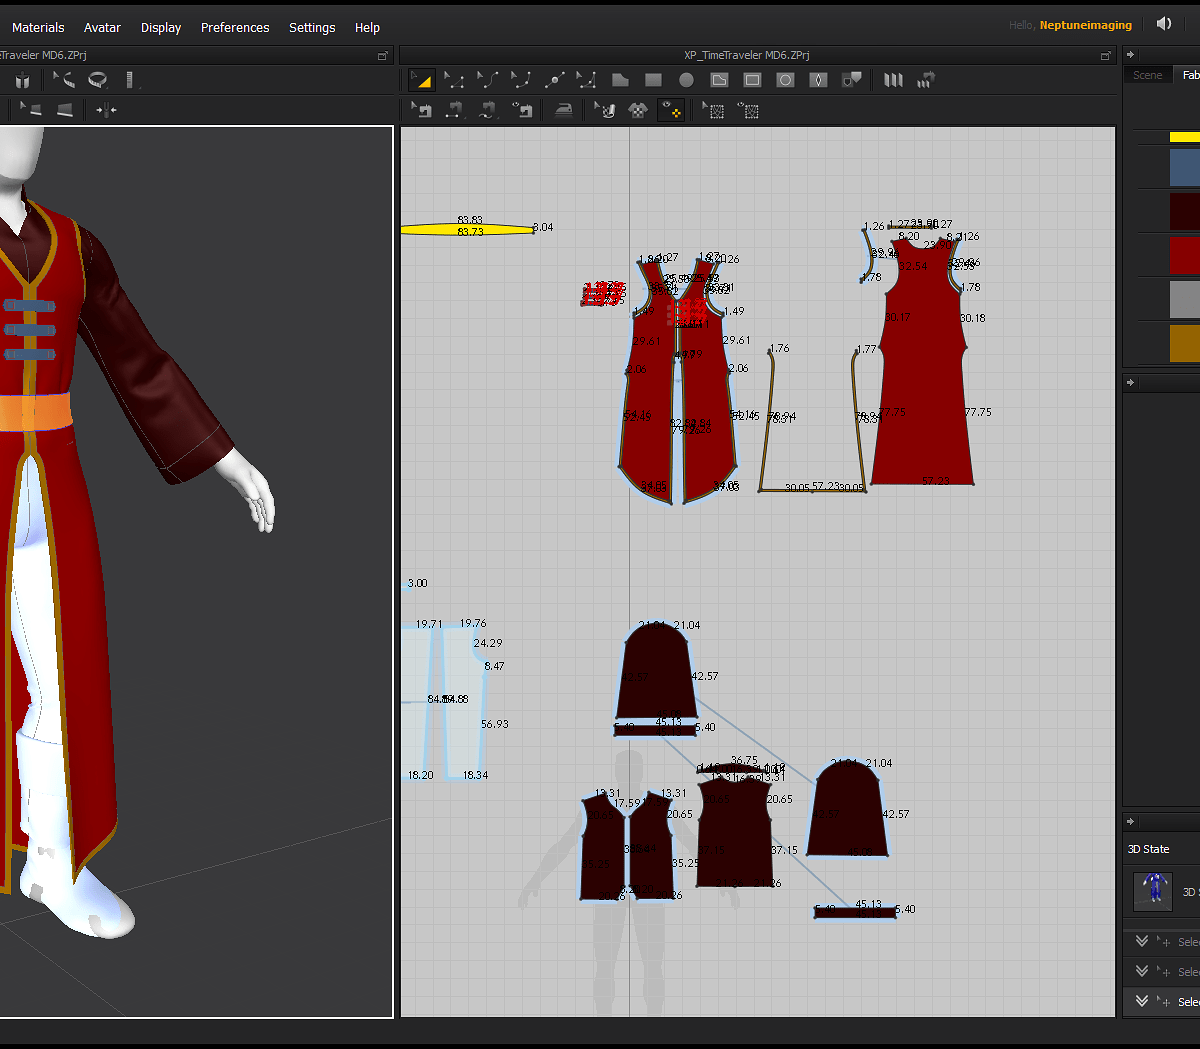Click the Neptuneimaging account name
Viewport: 1200px width, 1049px height.
(x=1086, y=25)
